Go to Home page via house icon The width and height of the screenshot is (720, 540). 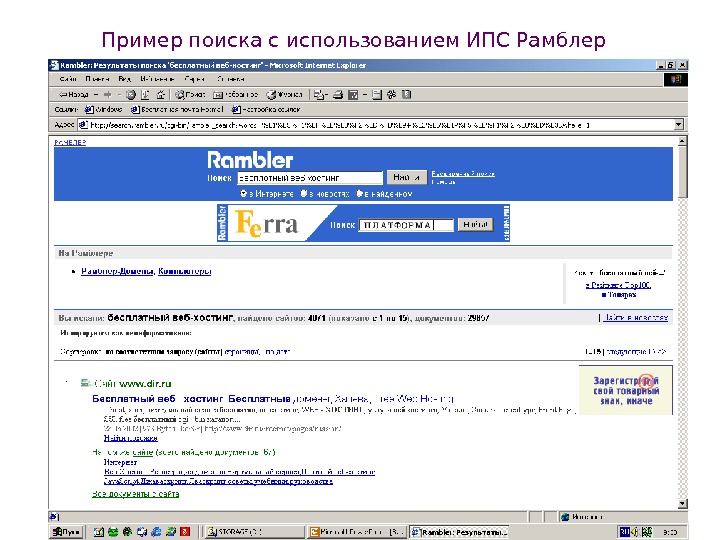point(160,95)
